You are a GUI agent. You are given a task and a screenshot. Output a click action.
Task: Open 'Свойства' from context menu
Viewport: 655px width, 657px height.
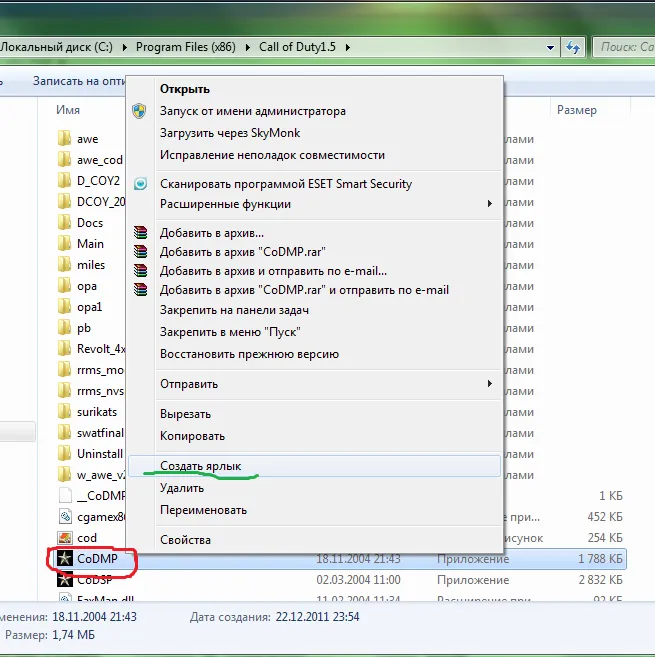tap(314, 540)
